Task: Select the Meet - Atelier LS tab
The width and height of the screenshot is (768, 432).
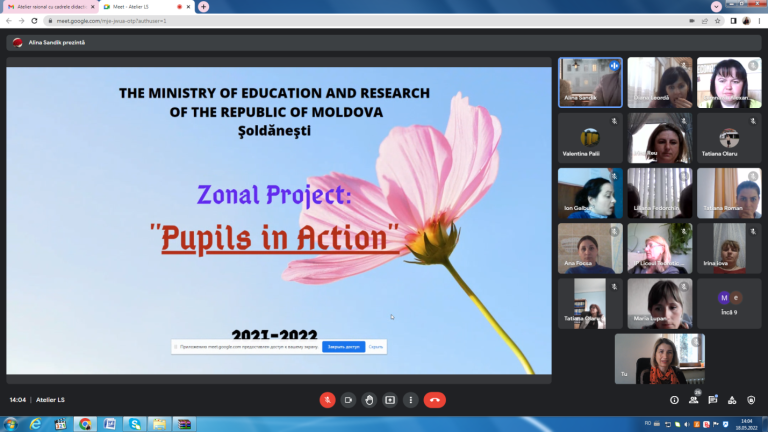Action: pos(146,7)
